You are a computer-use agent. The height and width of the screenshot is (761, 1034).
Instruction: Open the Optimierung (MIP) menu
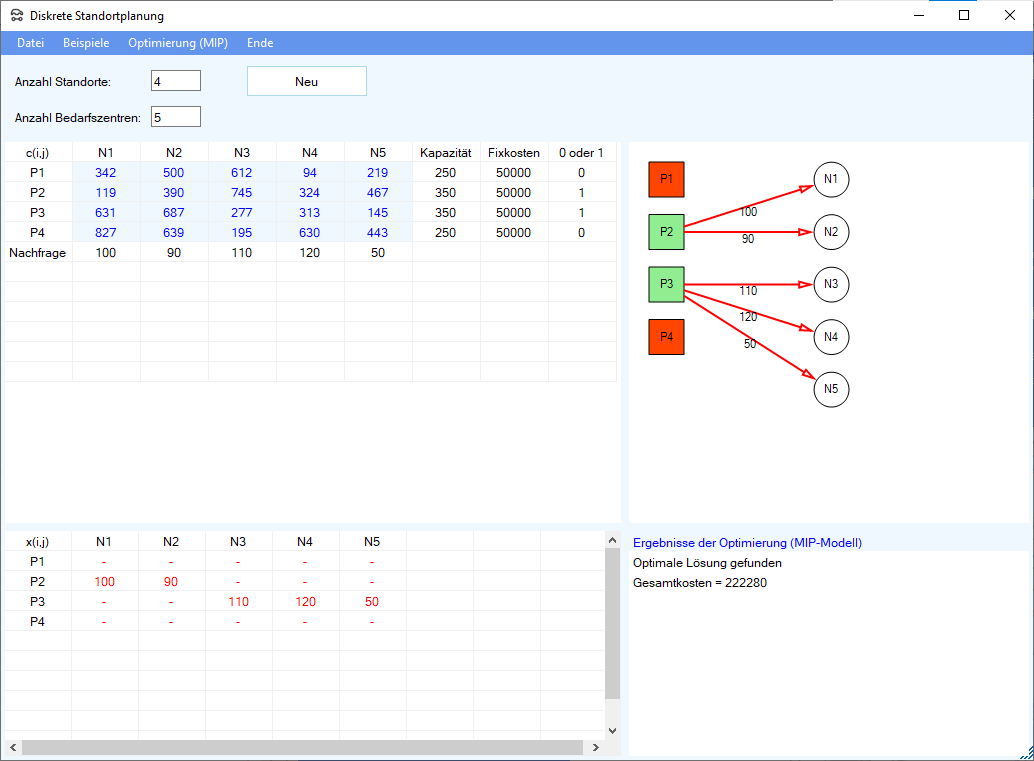pyautogui.click(x=178, y=43)
